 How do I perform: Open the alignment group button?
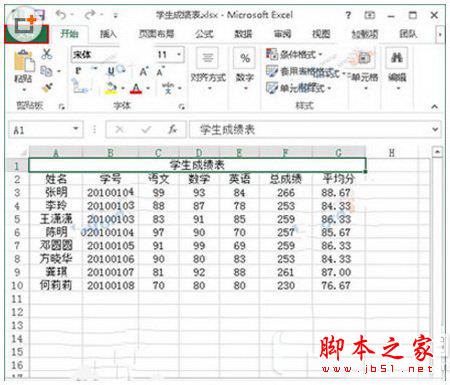tap(208, 69)
